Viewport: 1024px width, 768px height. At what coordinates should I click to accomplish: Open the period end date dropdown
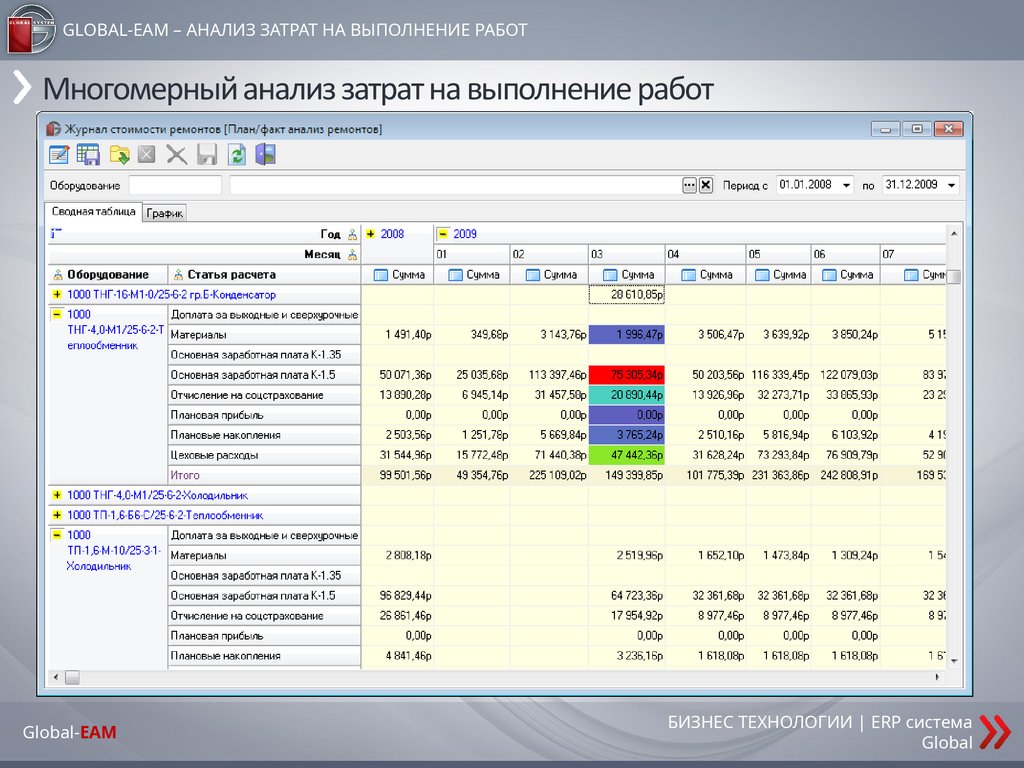(x=950, y=185)
